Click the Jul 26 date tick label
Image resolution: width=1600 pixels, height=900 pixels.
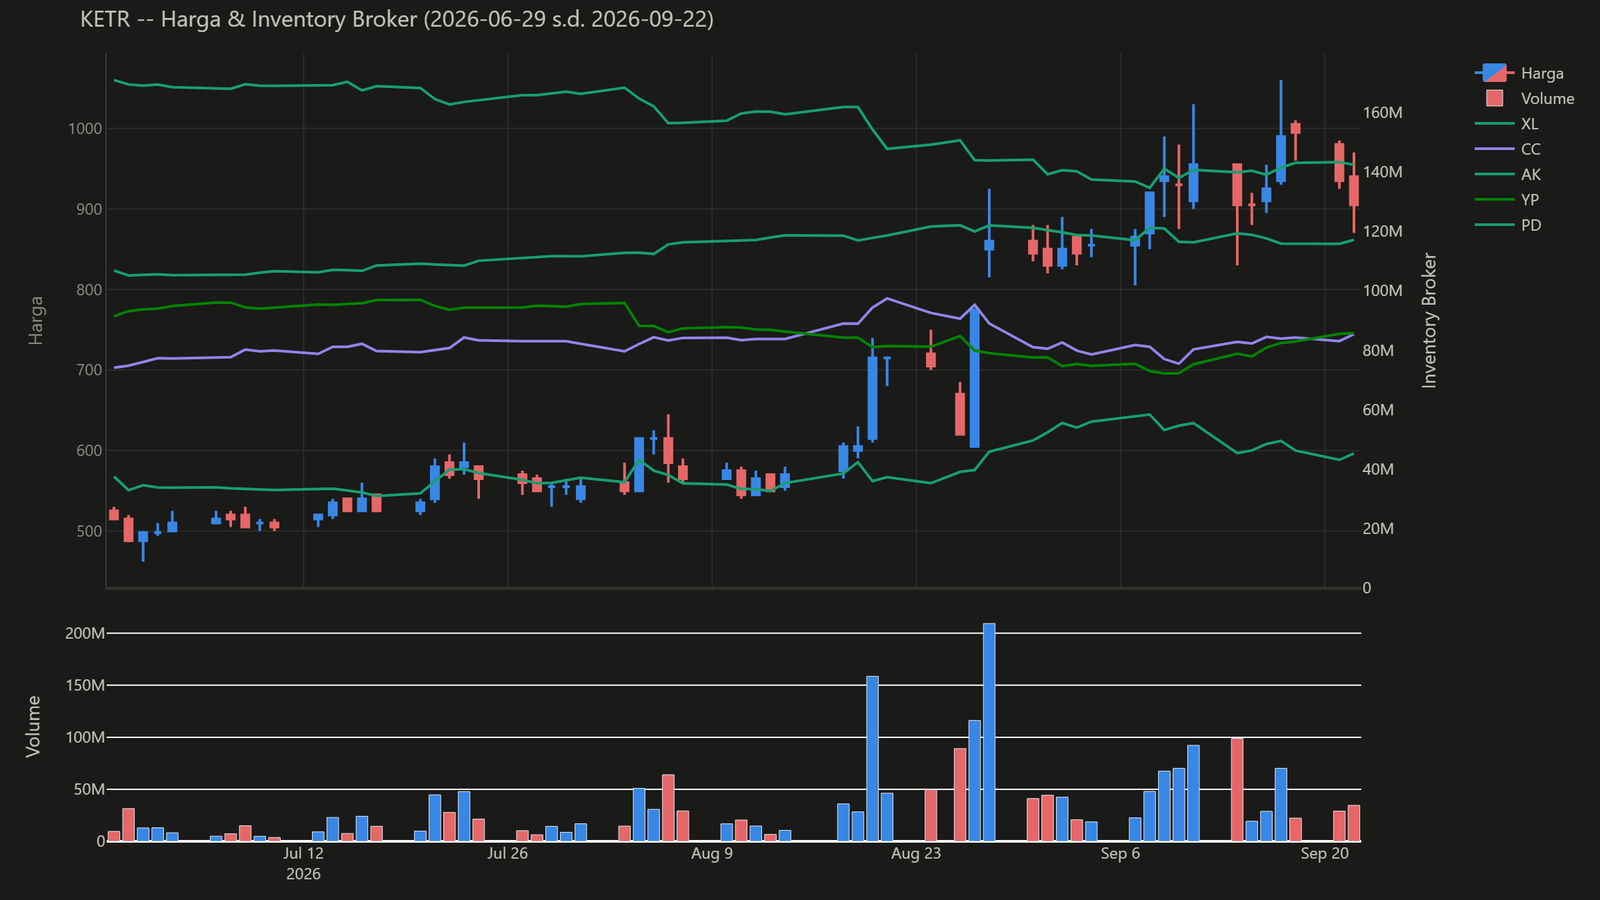click(x=508, y=853)
